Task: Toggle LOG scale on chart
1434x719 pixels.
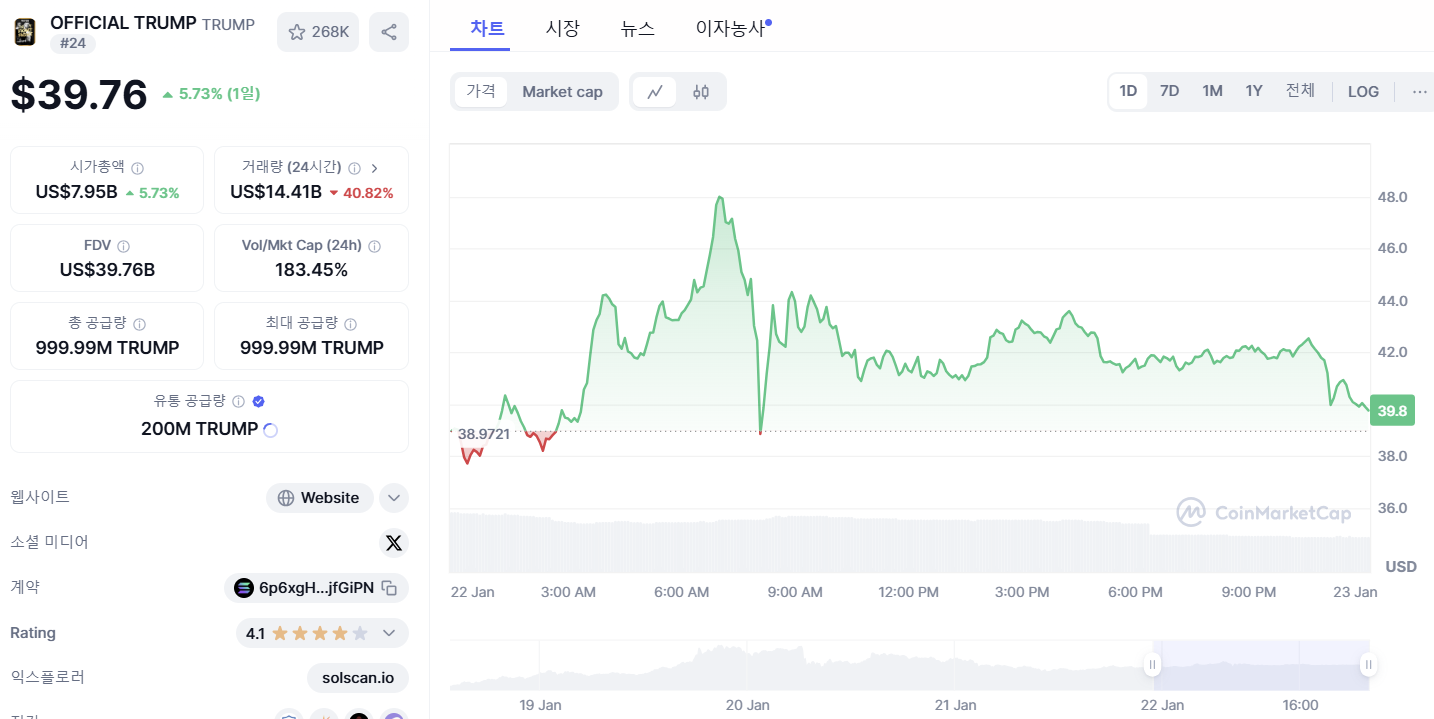Action: 1363,91
